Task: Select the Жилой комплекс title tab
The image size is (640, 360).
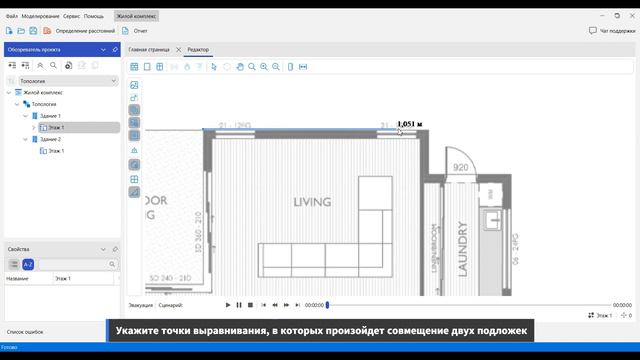Action: pos(136,16)
